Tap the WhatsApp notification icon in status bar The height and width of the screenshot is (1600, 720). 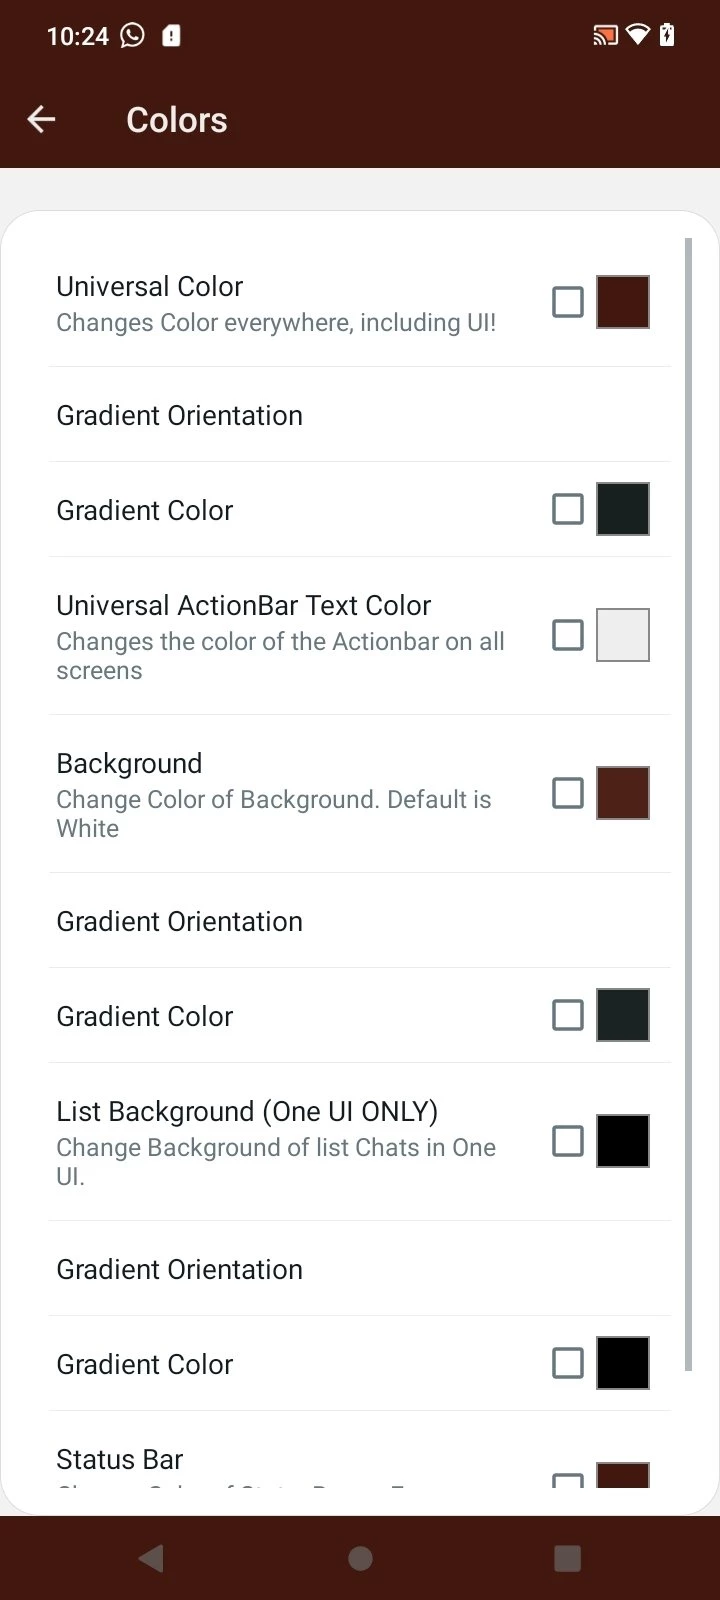point(132,36)
